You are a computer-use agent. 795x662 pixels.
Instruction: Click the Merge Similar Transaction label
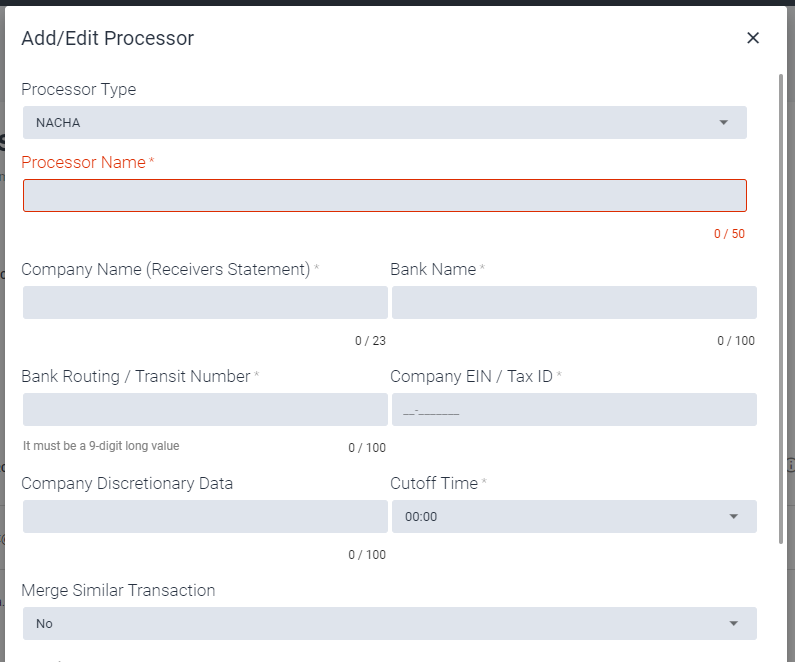tap(118, 590)
